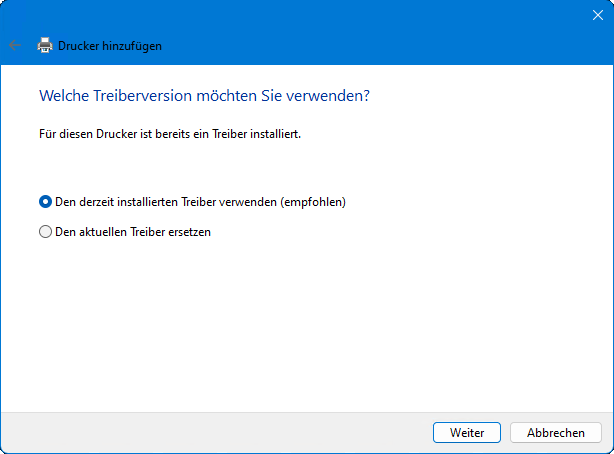Choose the Den aktuellen Treiber ersetzen radio circle
614x454 pixels.
tap(45, 232)
